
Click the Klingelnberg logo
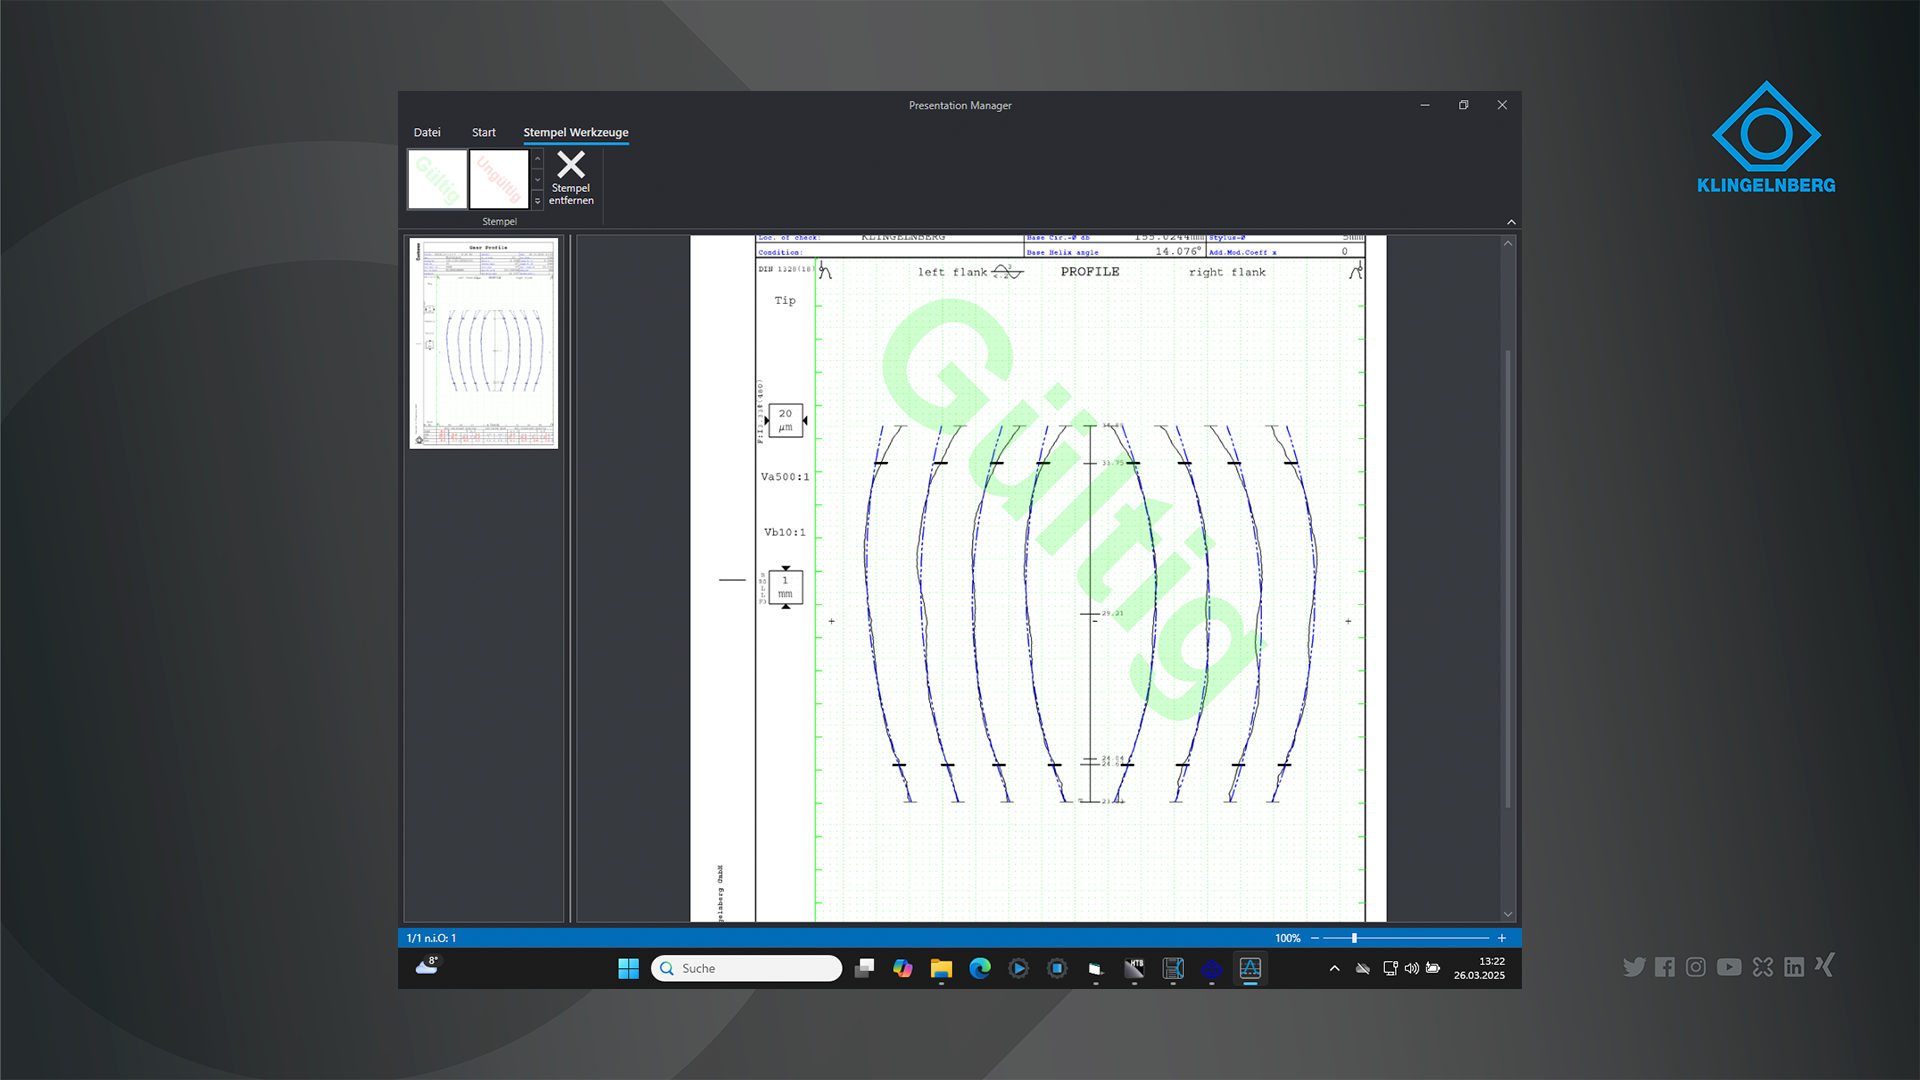(x=1766, y=137)
